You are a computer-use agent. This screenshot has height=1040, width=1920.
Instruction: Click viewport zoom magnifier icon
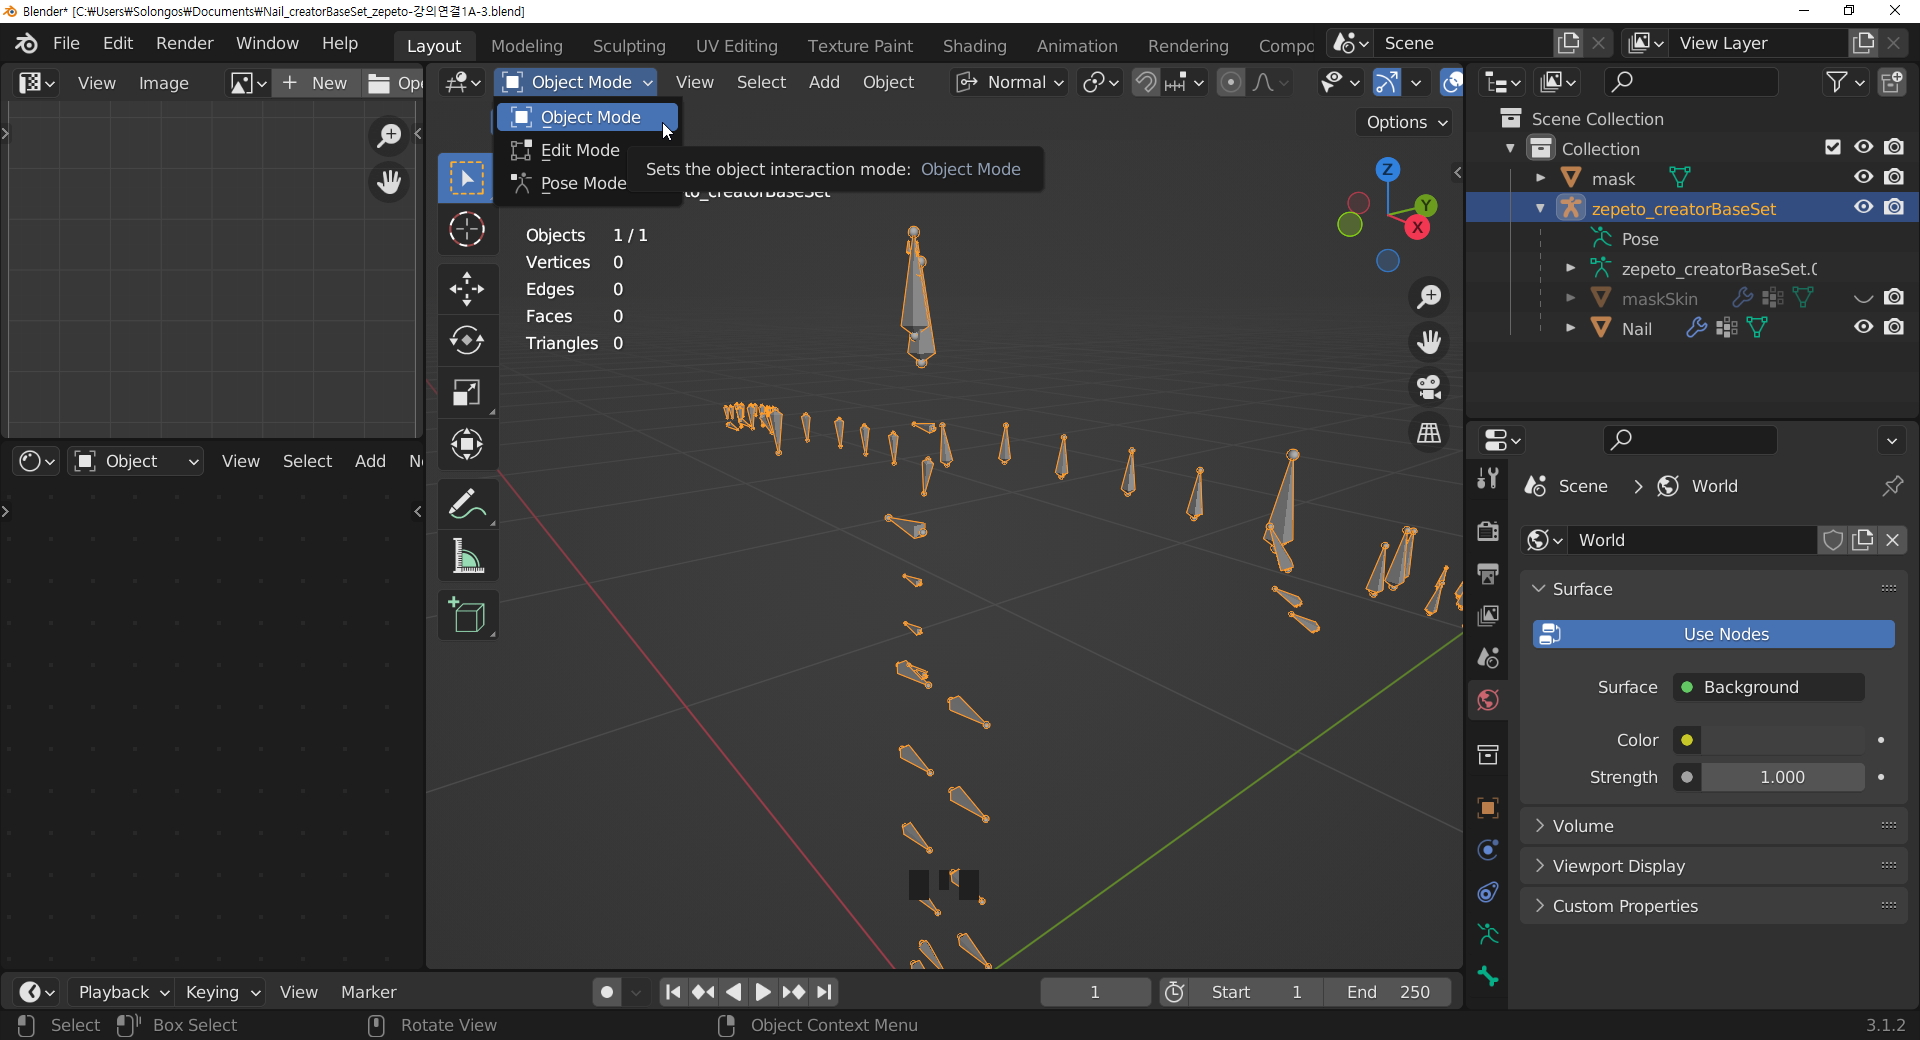(x=1429, y=297)
